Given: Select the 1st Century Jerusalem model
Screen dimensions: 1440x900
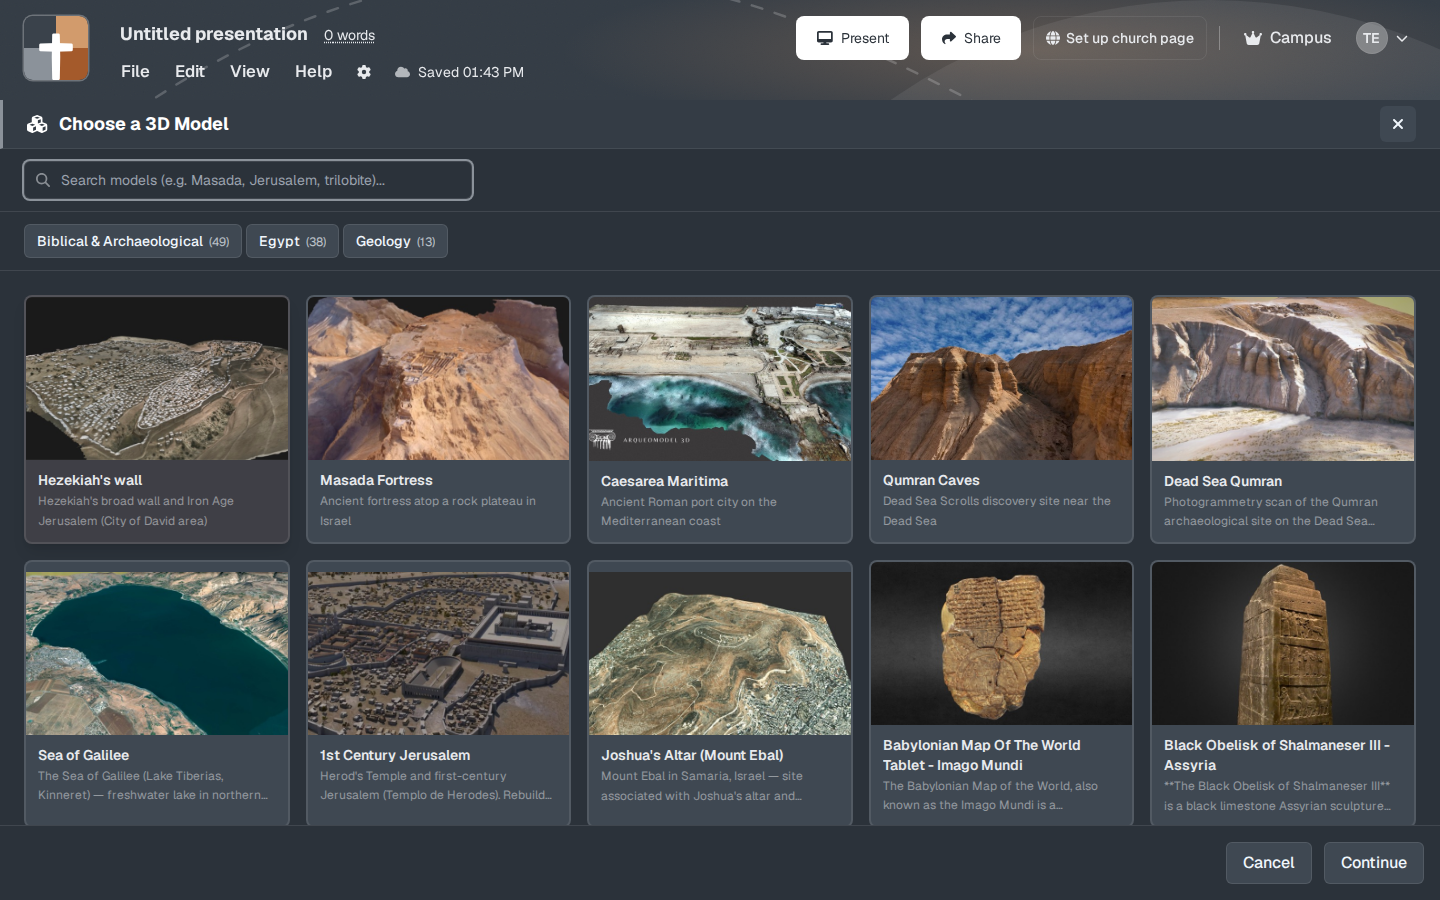Looking at the screenshot, I should (x=438, y=693).
